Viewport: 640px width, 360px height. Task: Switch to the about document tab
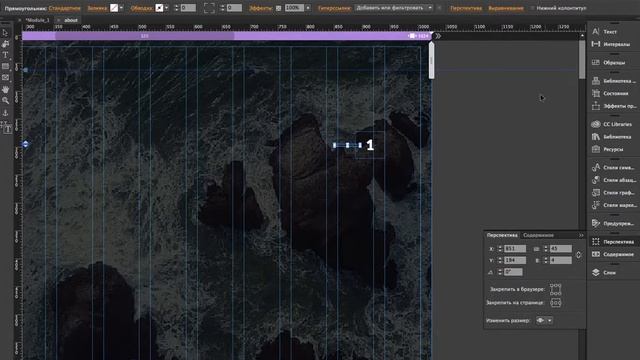[x=71, y=20]
